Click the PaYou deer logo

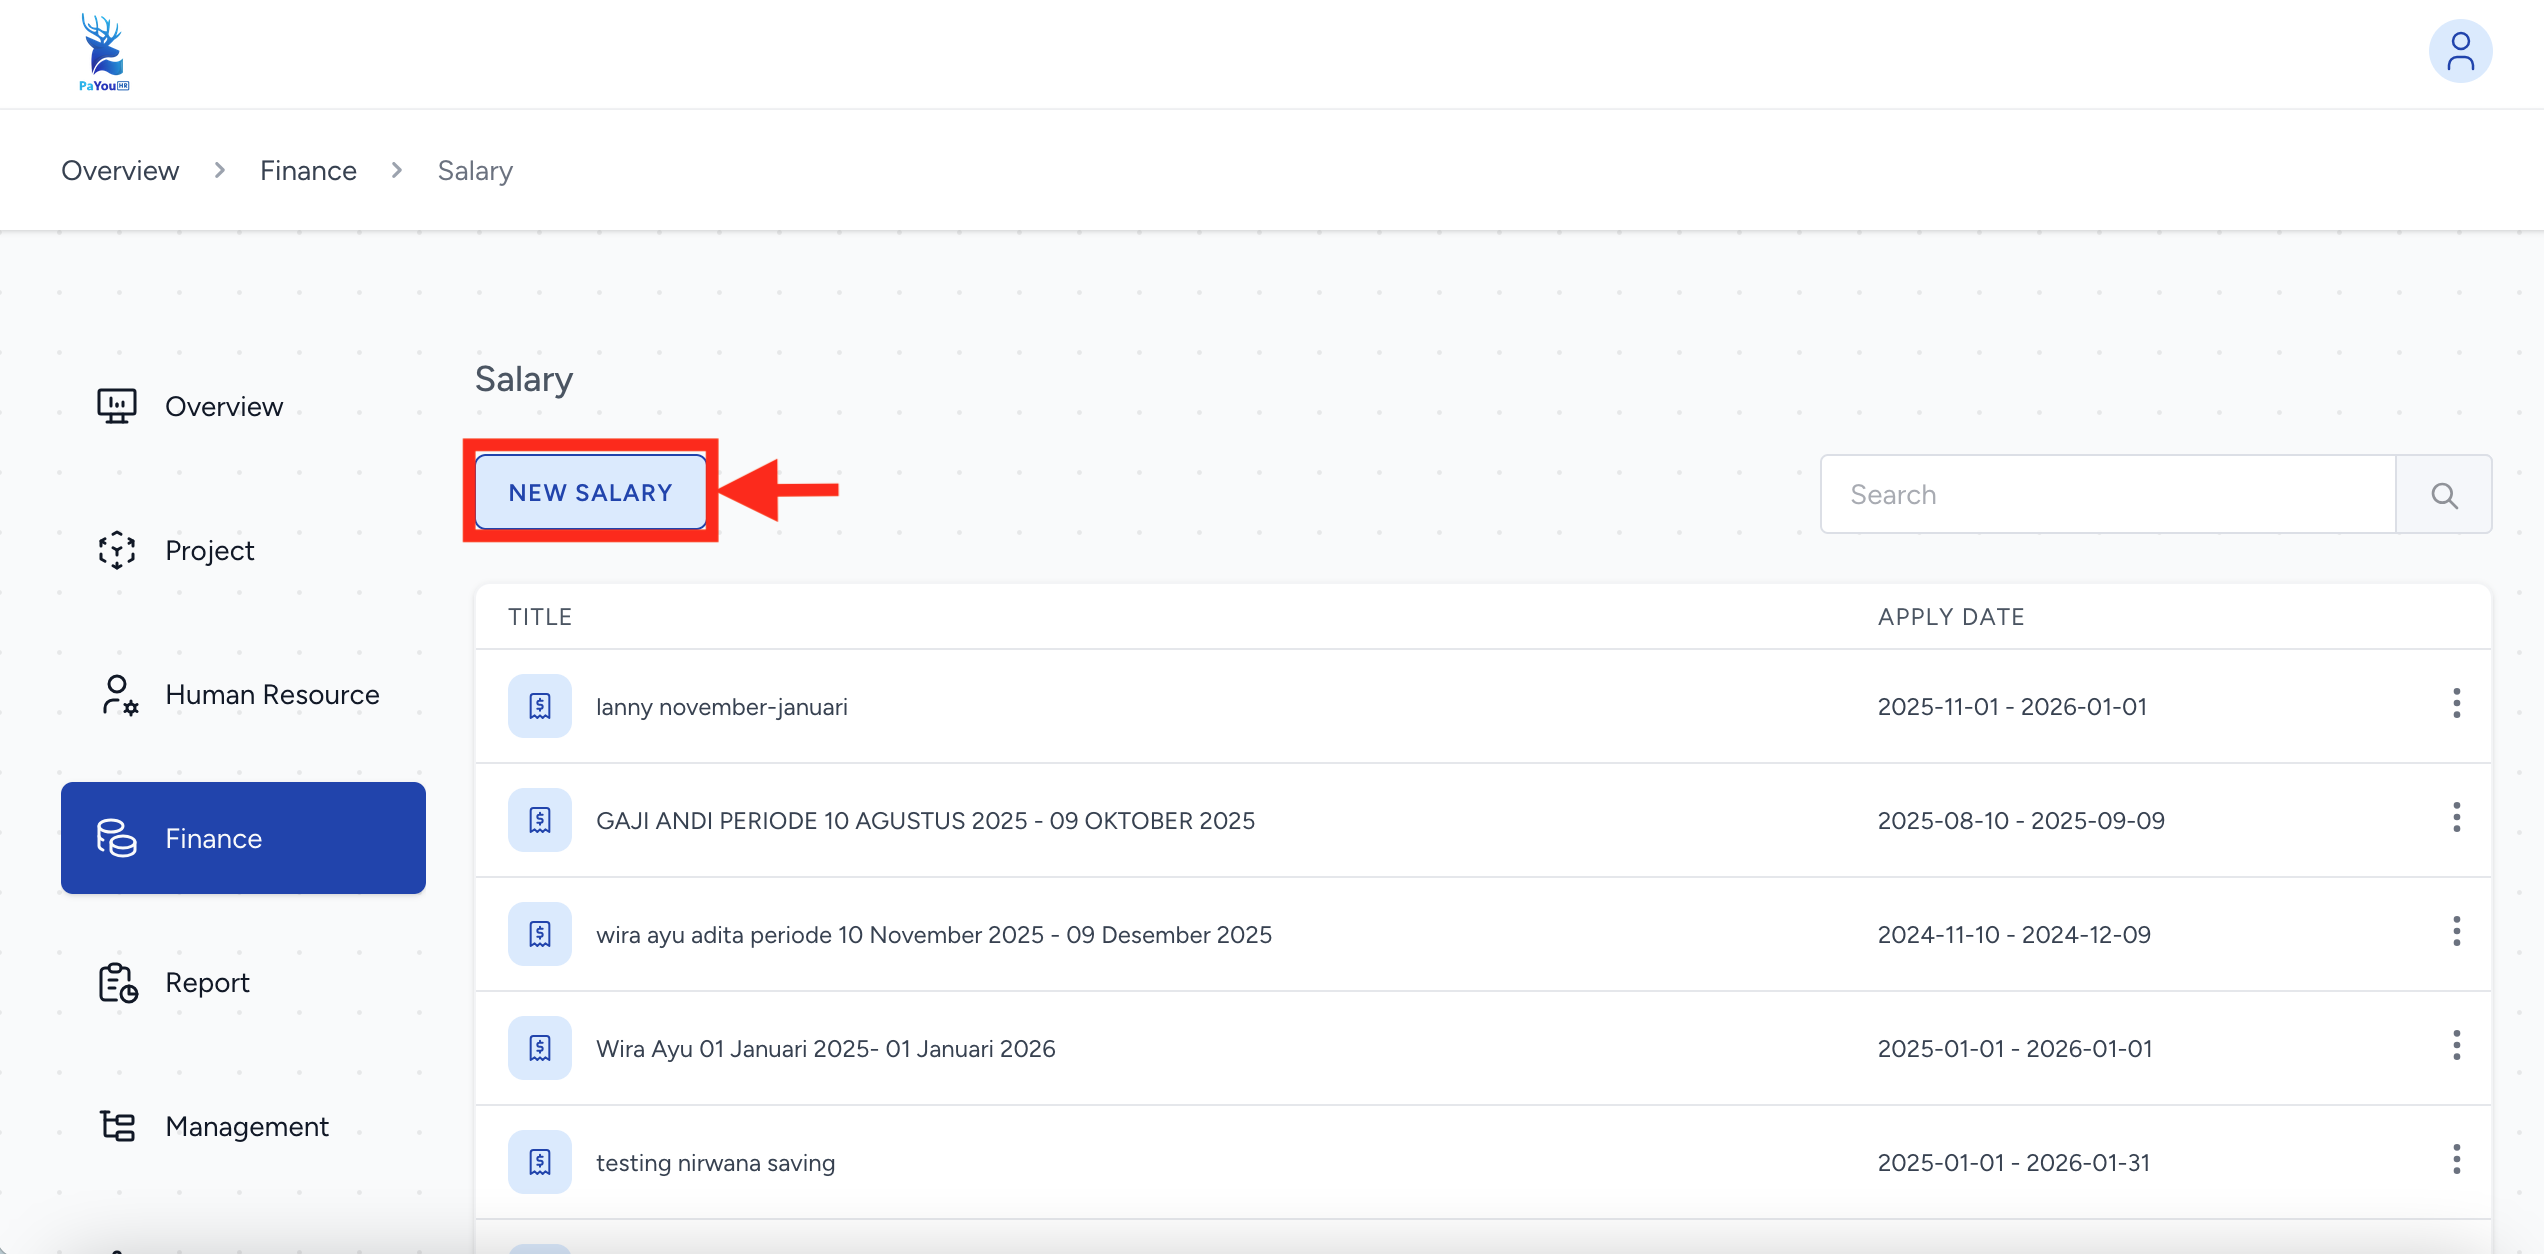(x=104, y=53)
